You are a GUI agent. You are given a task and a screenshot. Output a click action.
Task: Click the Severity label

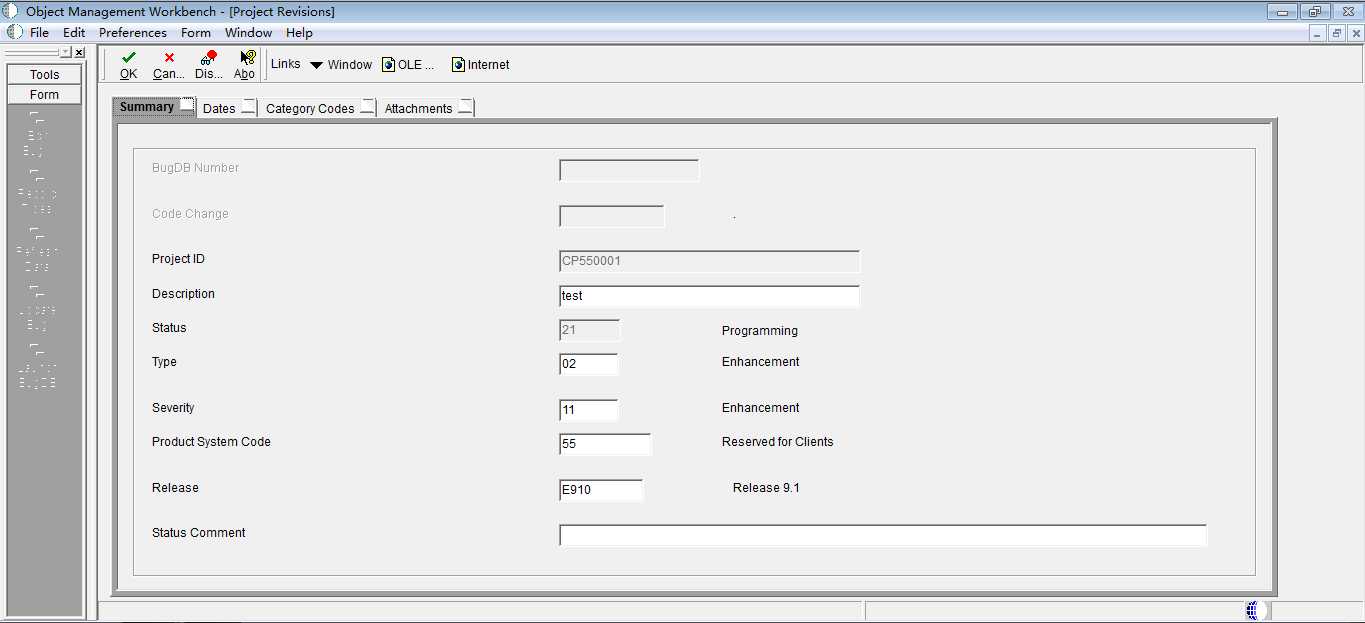tap(173, 408)
